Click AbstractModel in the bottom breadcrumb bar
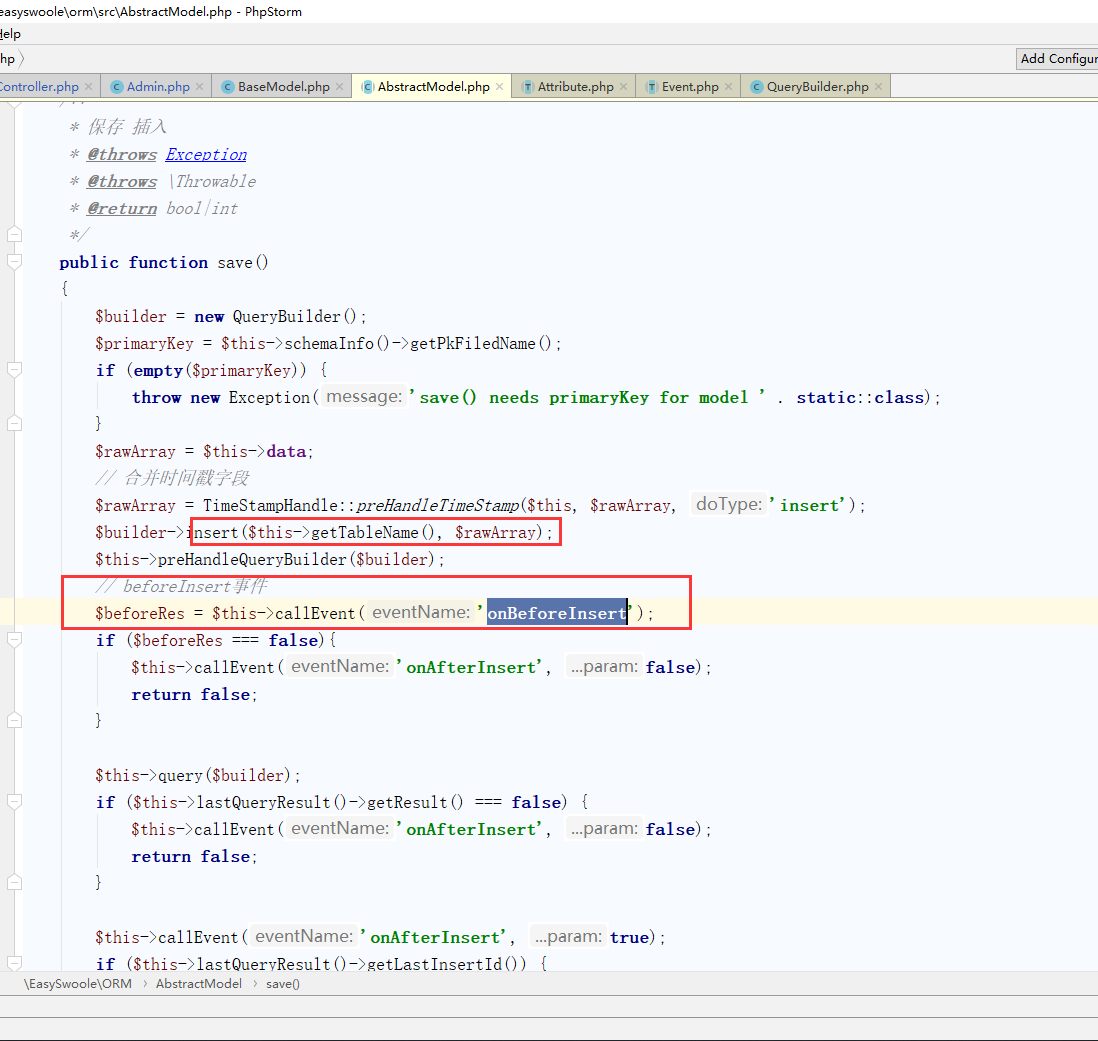The width and height of the screenshot is (1098, 1041). (198, 983)
